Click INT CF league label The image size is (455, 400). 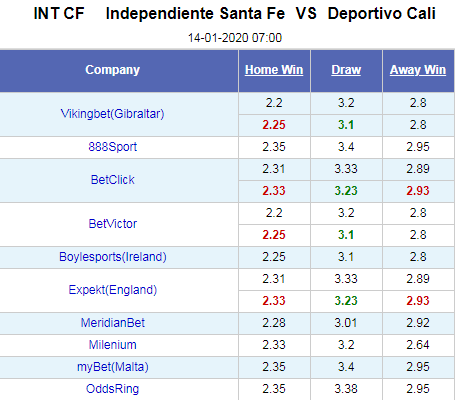point(59,14)
